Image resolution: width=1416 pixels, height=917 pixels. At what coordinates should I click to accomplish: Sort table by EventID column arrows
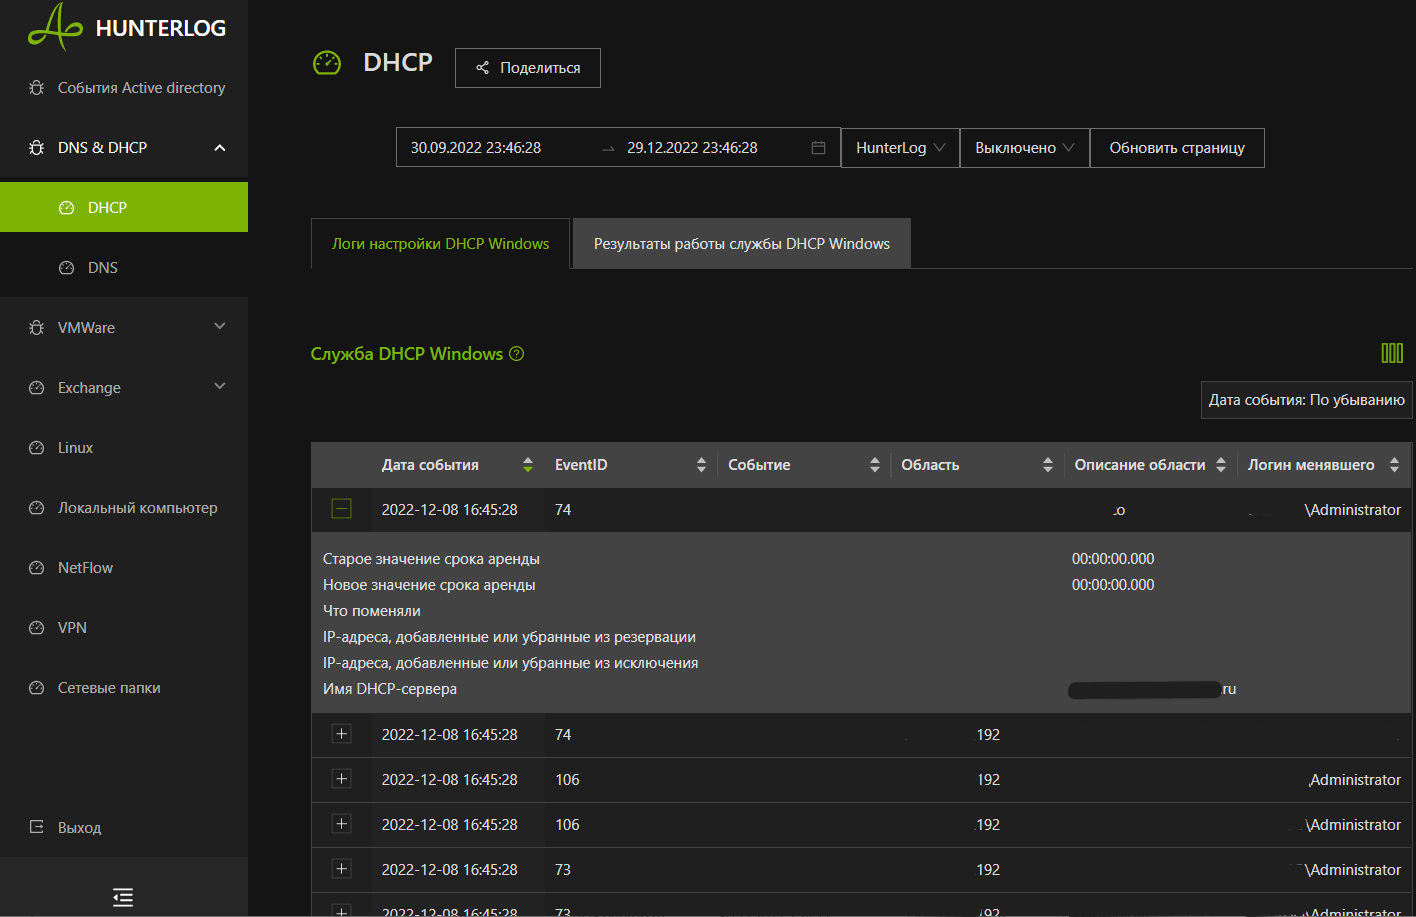[x=701, y=465]
